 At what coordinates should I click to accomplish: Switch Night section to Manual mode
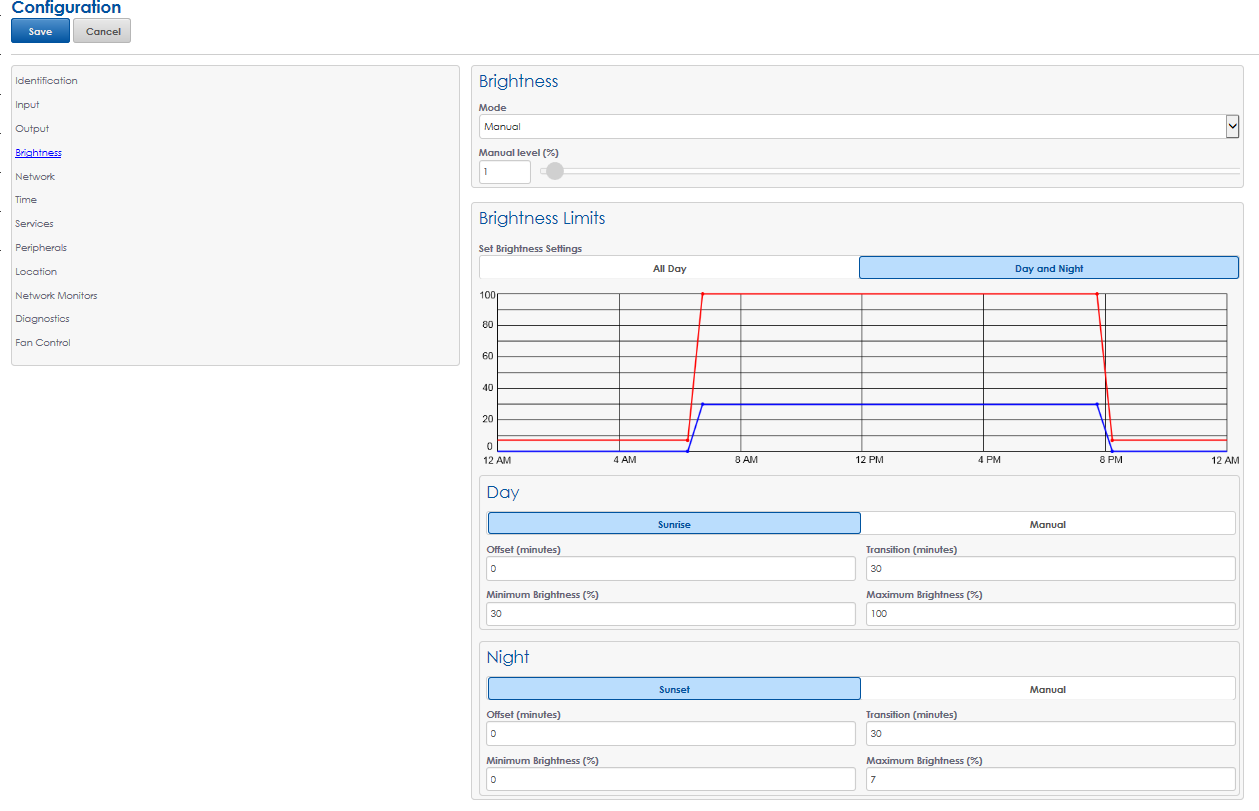coord(1047,689)
